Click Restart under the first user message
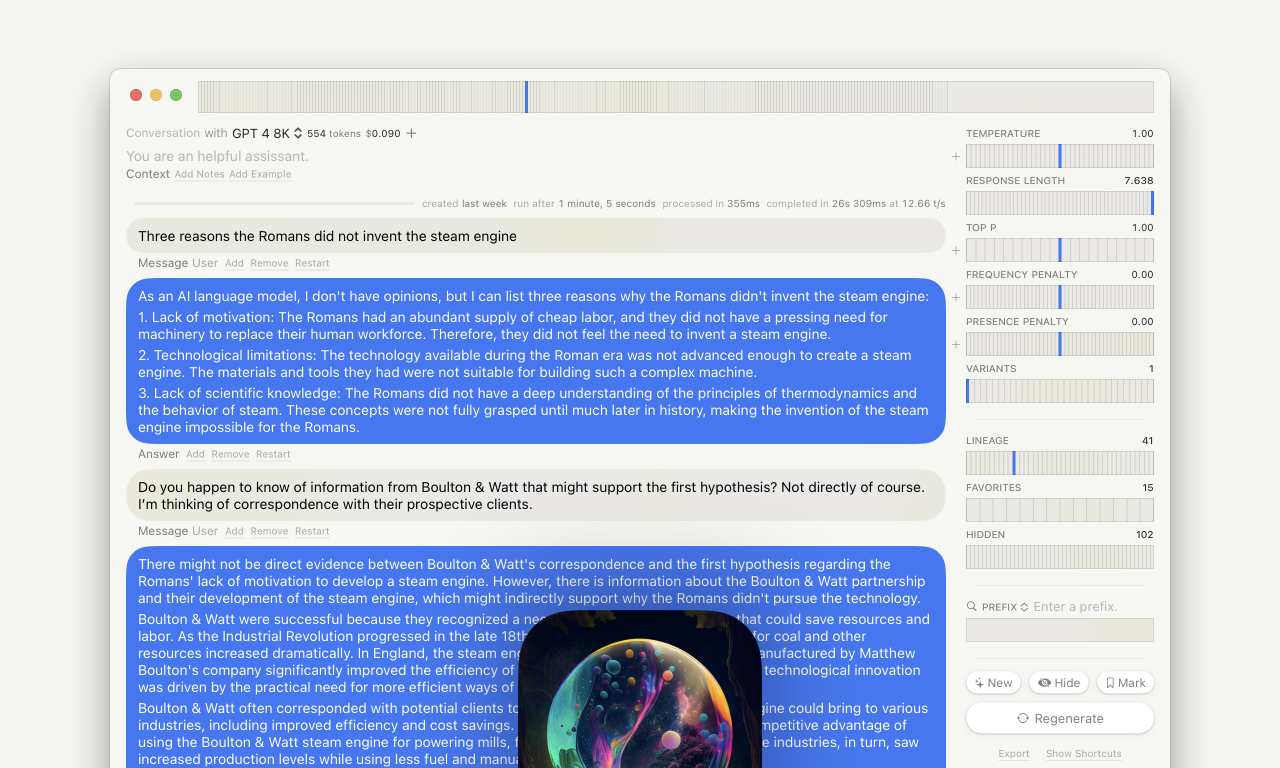The image size is (1280, 768). click(x=312, y=263)
